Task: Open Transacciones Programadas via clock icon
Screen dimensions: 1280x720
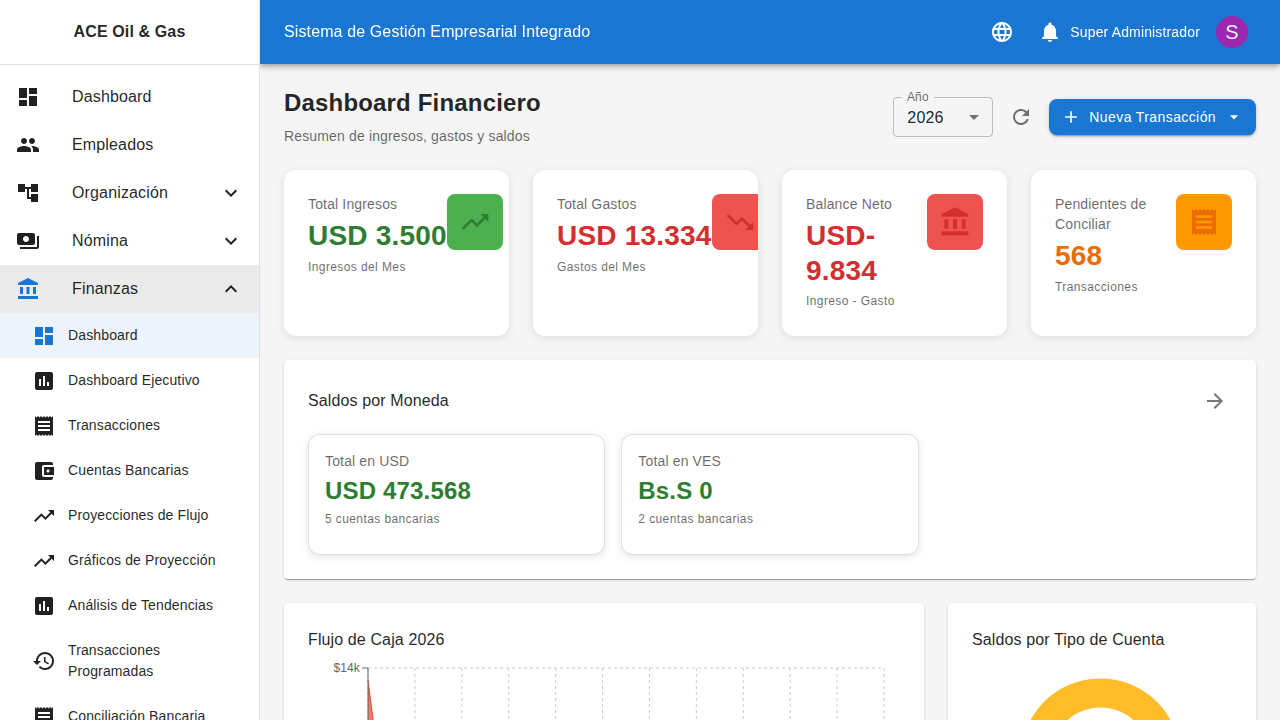Action: 44,661
